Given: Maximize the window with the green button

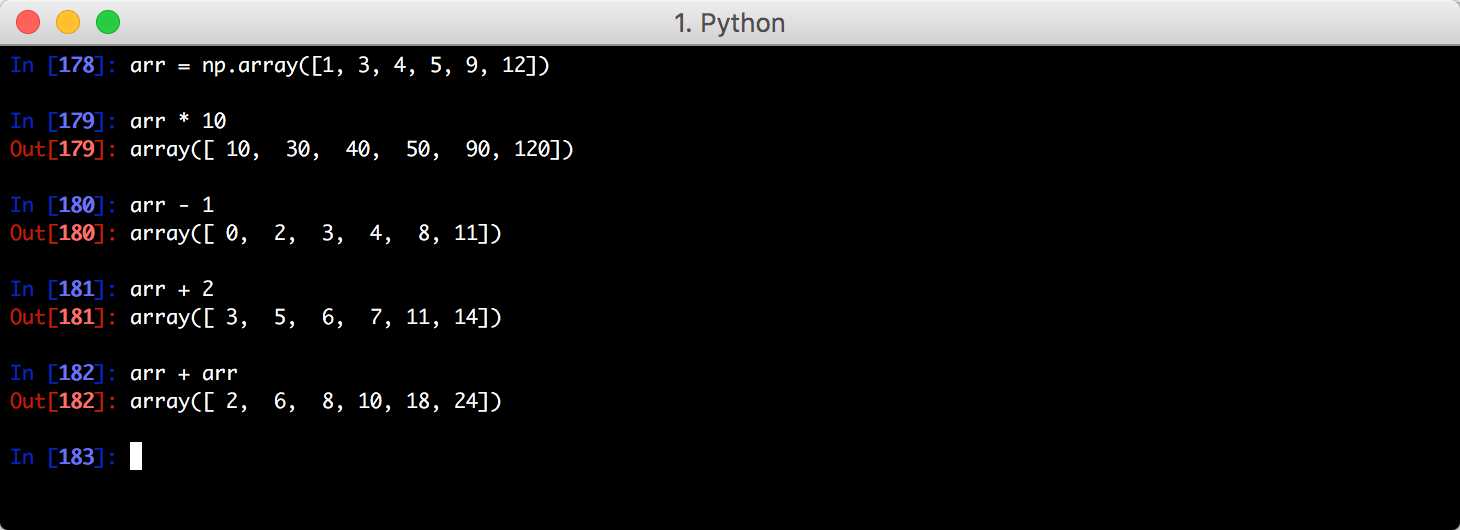Looking at the screenshot, I should point(108,21).
